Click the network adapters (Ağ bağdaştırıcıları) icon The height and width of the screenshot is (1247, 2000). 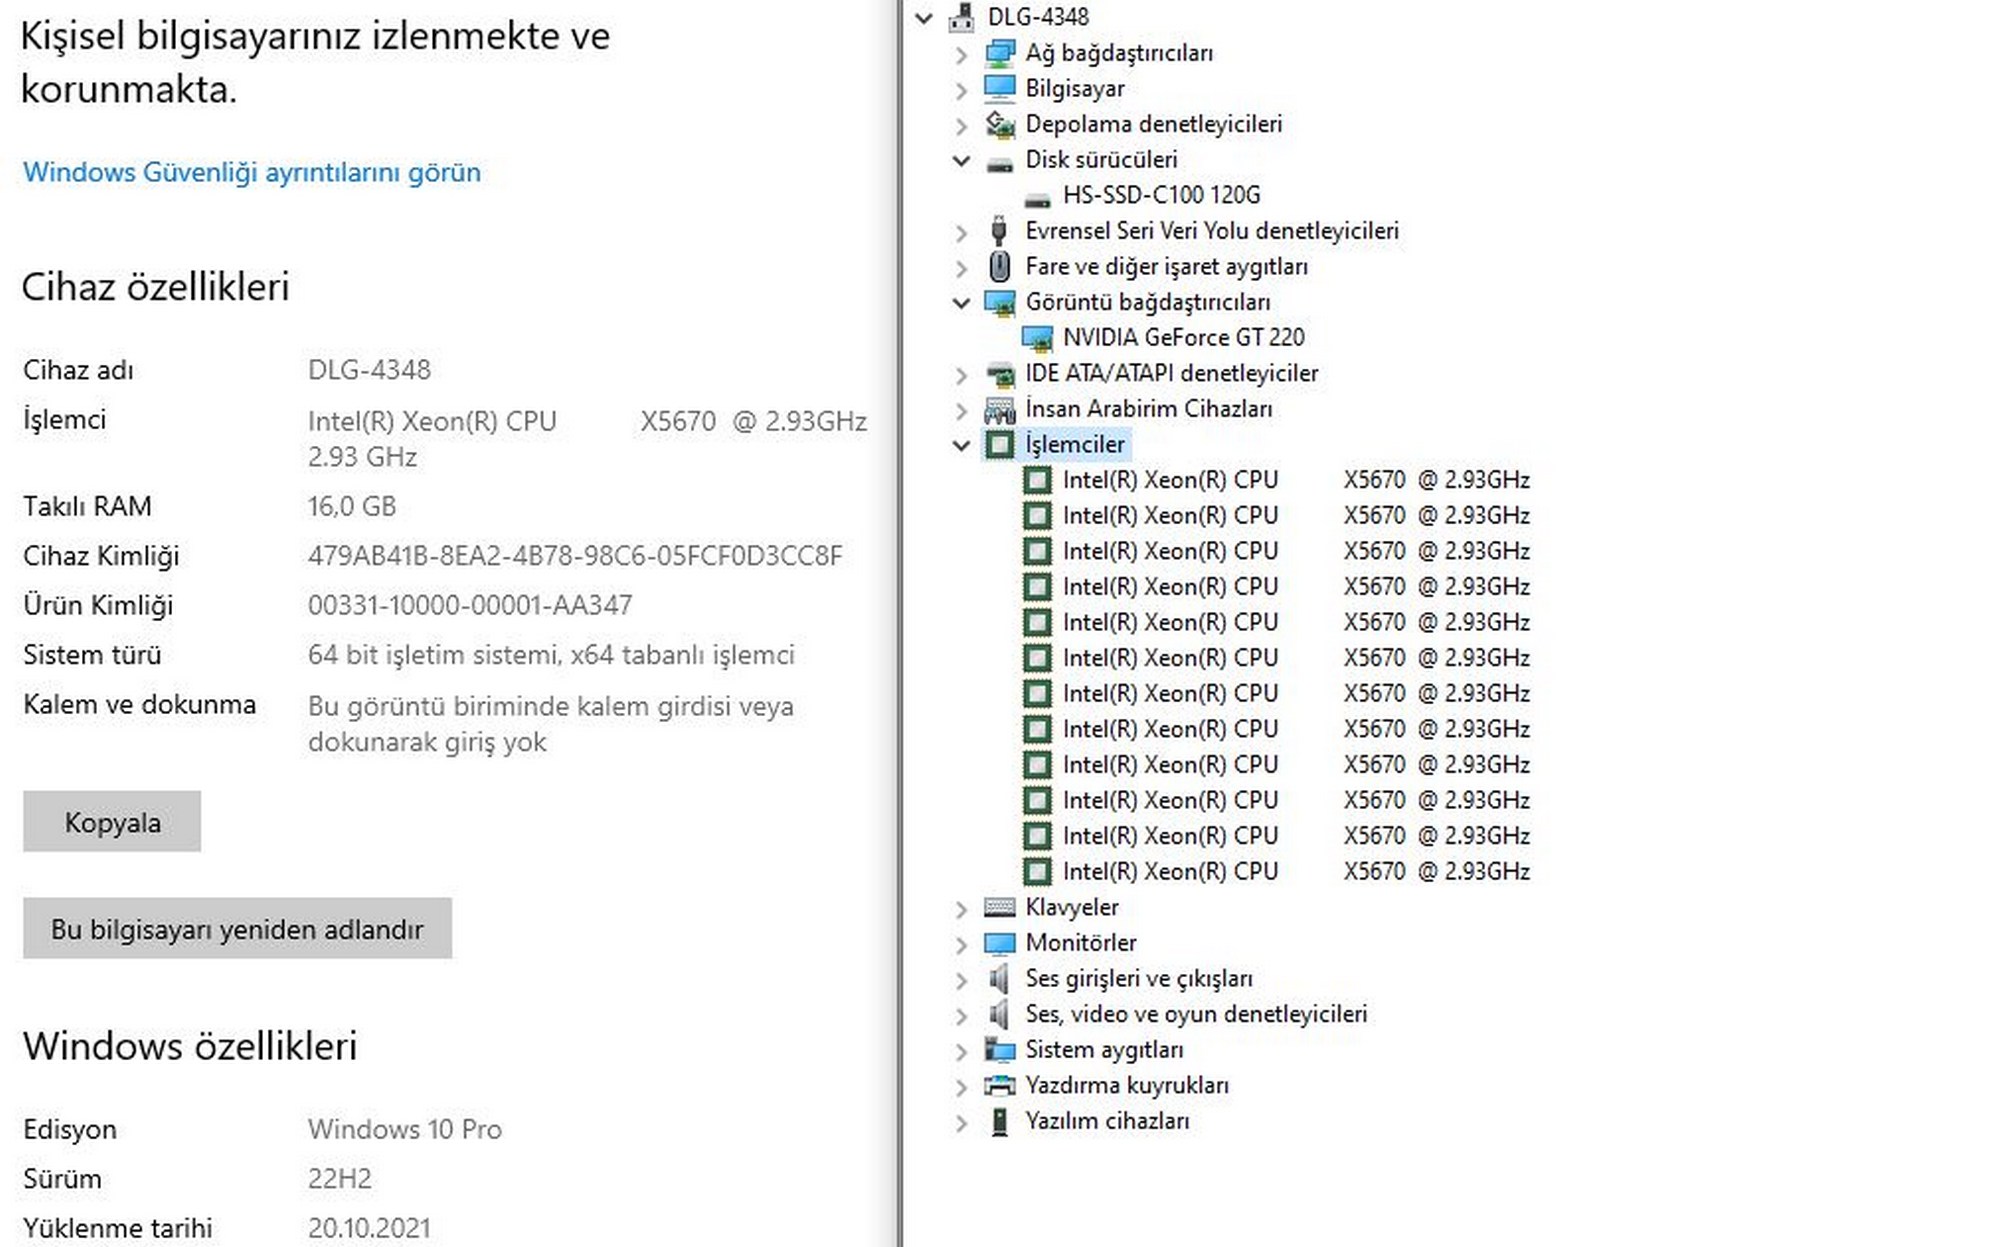pyautogui.click(x=999, y=53)
